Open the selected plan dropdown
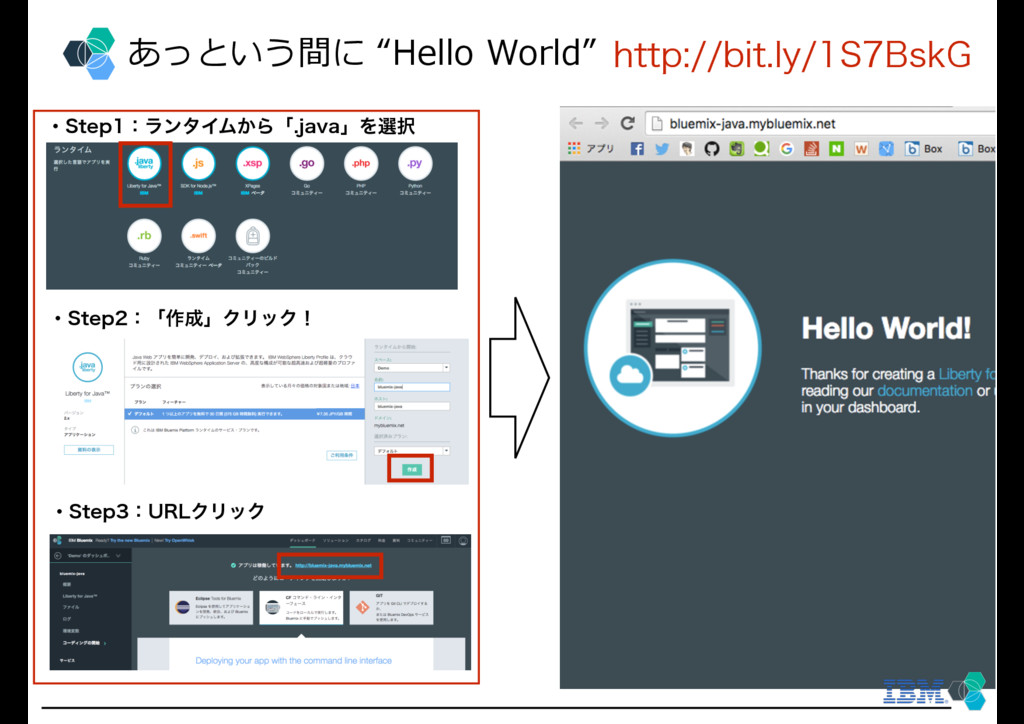 point(411,451)
